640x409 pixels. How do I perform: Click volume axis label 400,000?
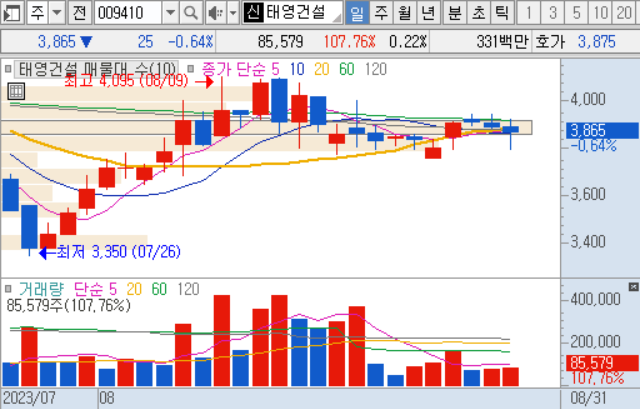click(595, 299)
